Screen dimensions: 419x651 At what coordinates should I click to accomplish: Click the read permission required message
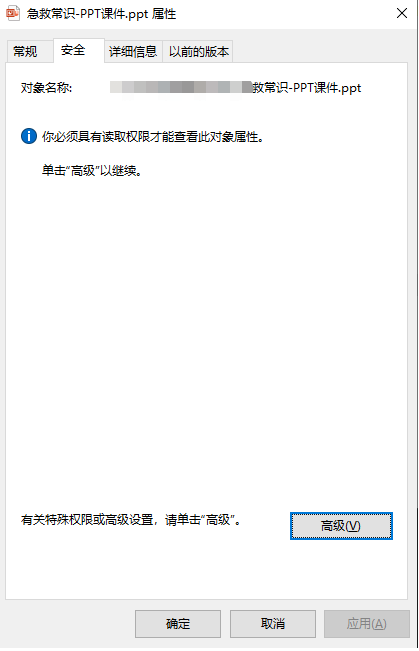152,137
